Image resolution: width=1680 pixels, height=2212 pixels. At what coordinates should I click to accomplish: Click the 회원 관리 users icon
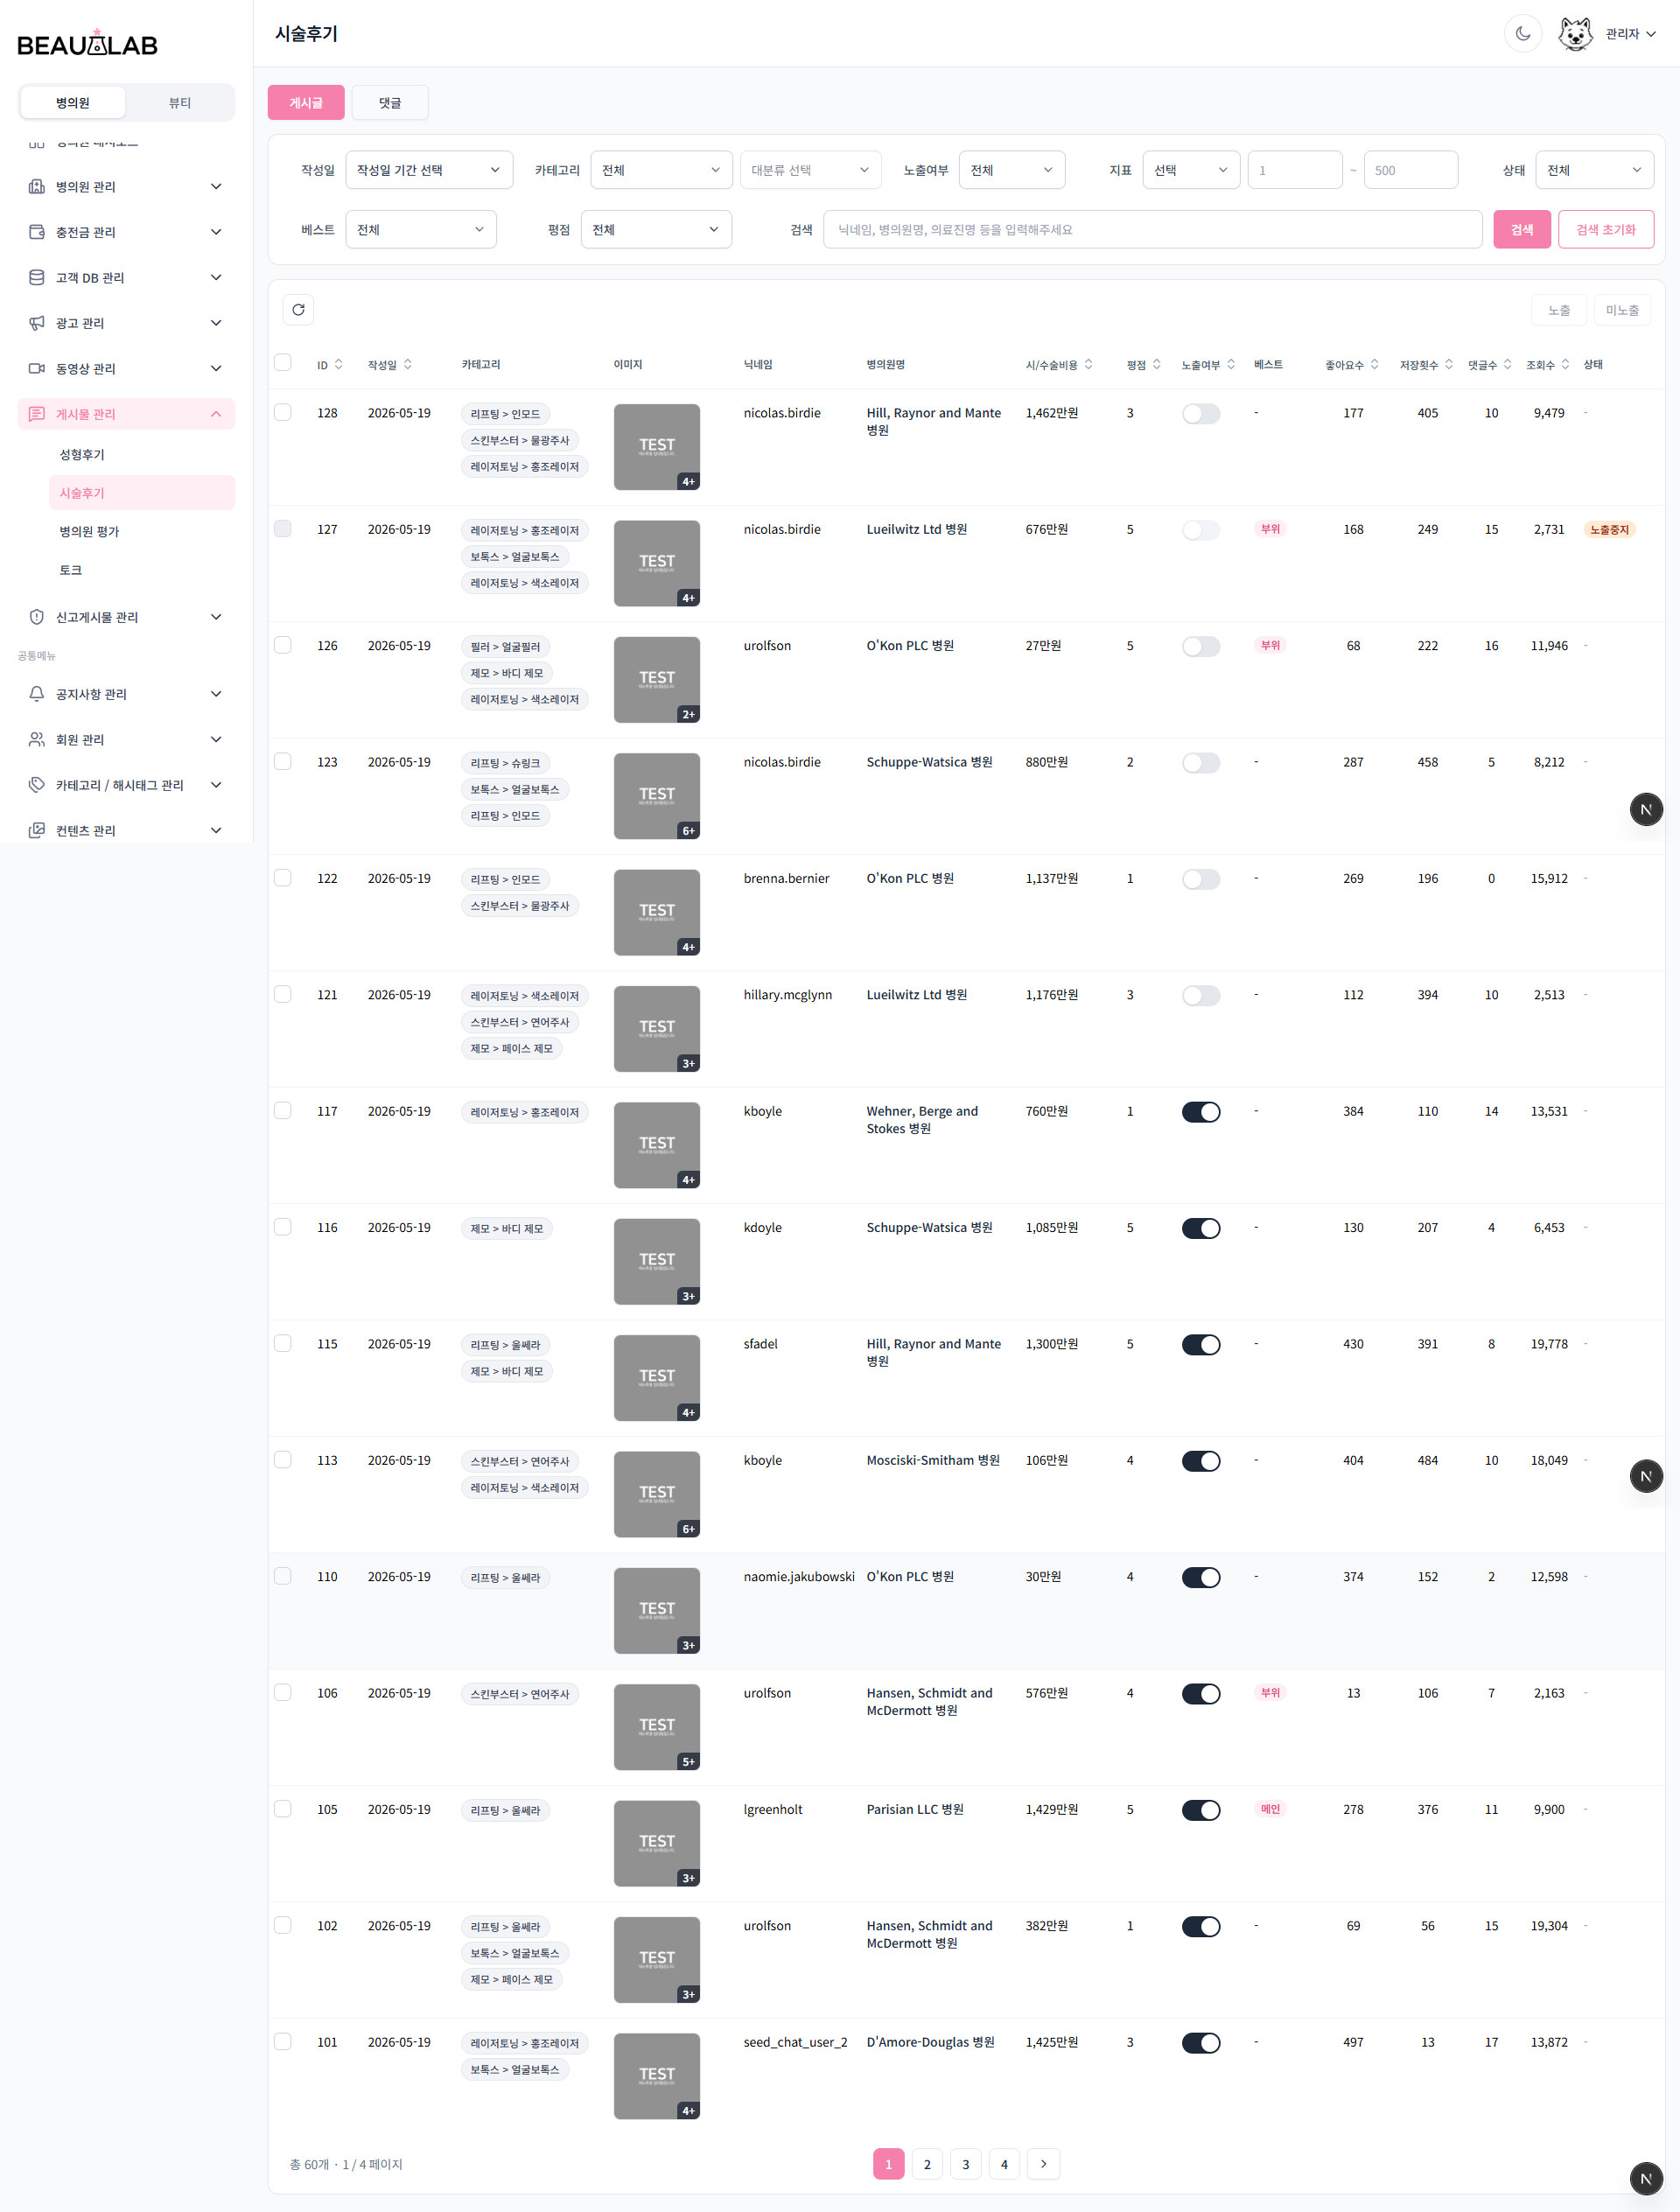pos(37,740)
